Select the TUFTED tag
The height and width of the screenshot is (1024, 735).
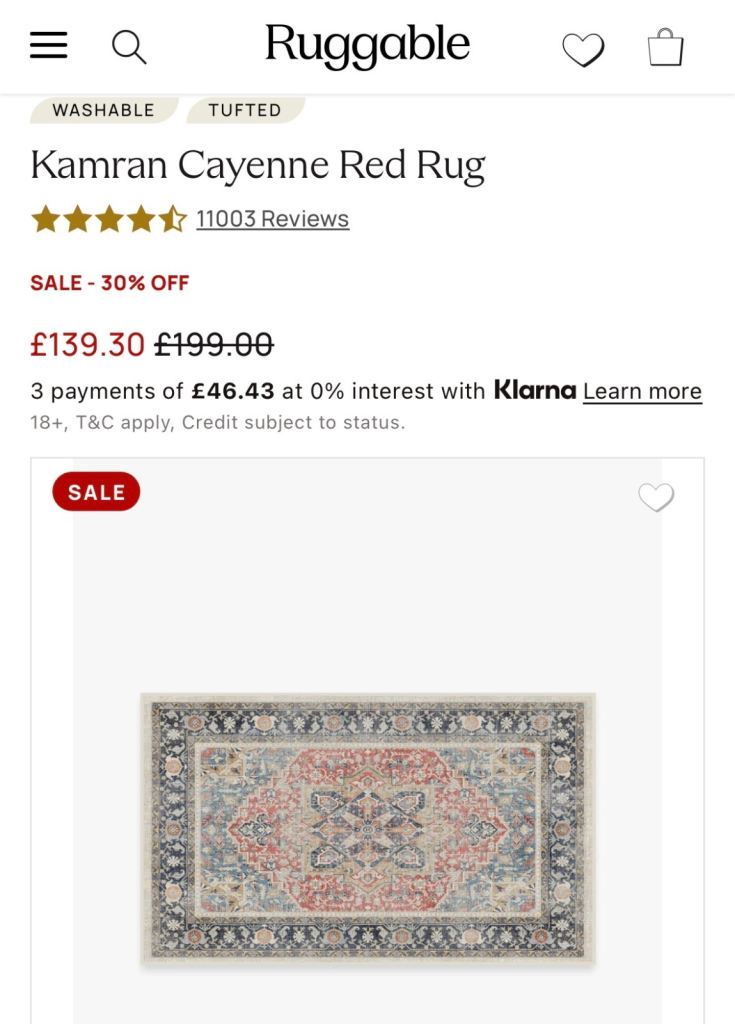pos(245,110)
